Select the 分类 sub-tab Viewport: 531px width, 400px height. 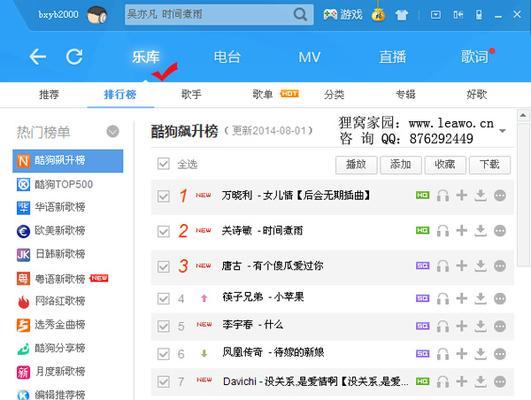pyautogui.click(x=334, y=94)
